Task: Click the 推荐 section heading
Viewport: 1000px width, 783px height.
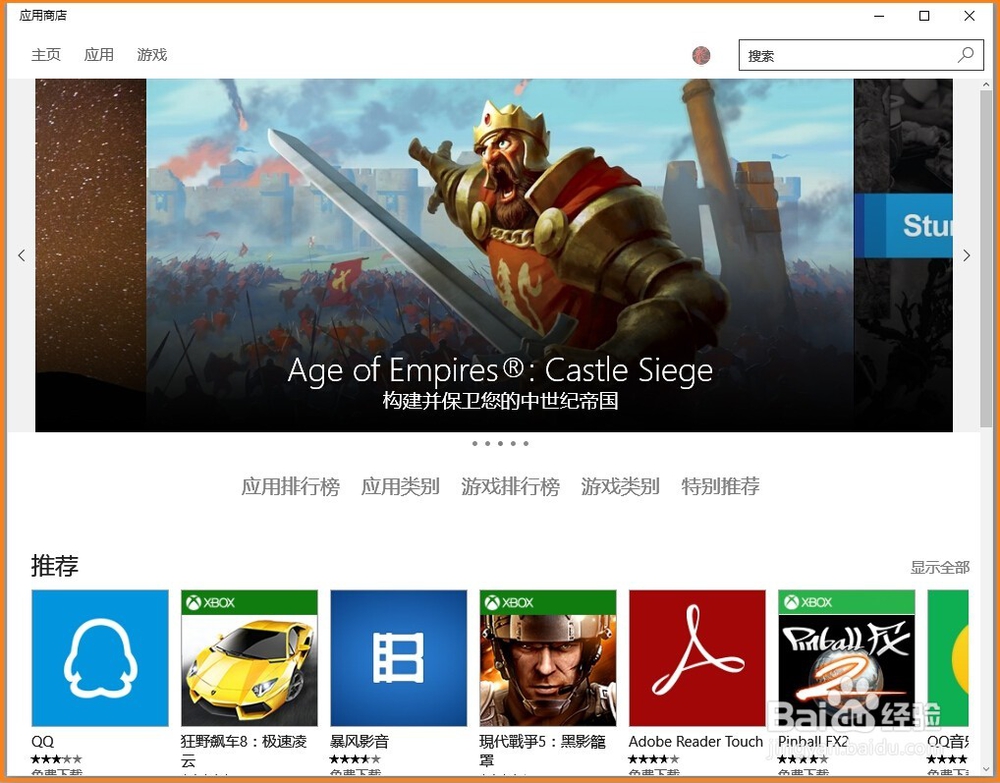Action: pos(55,566)
